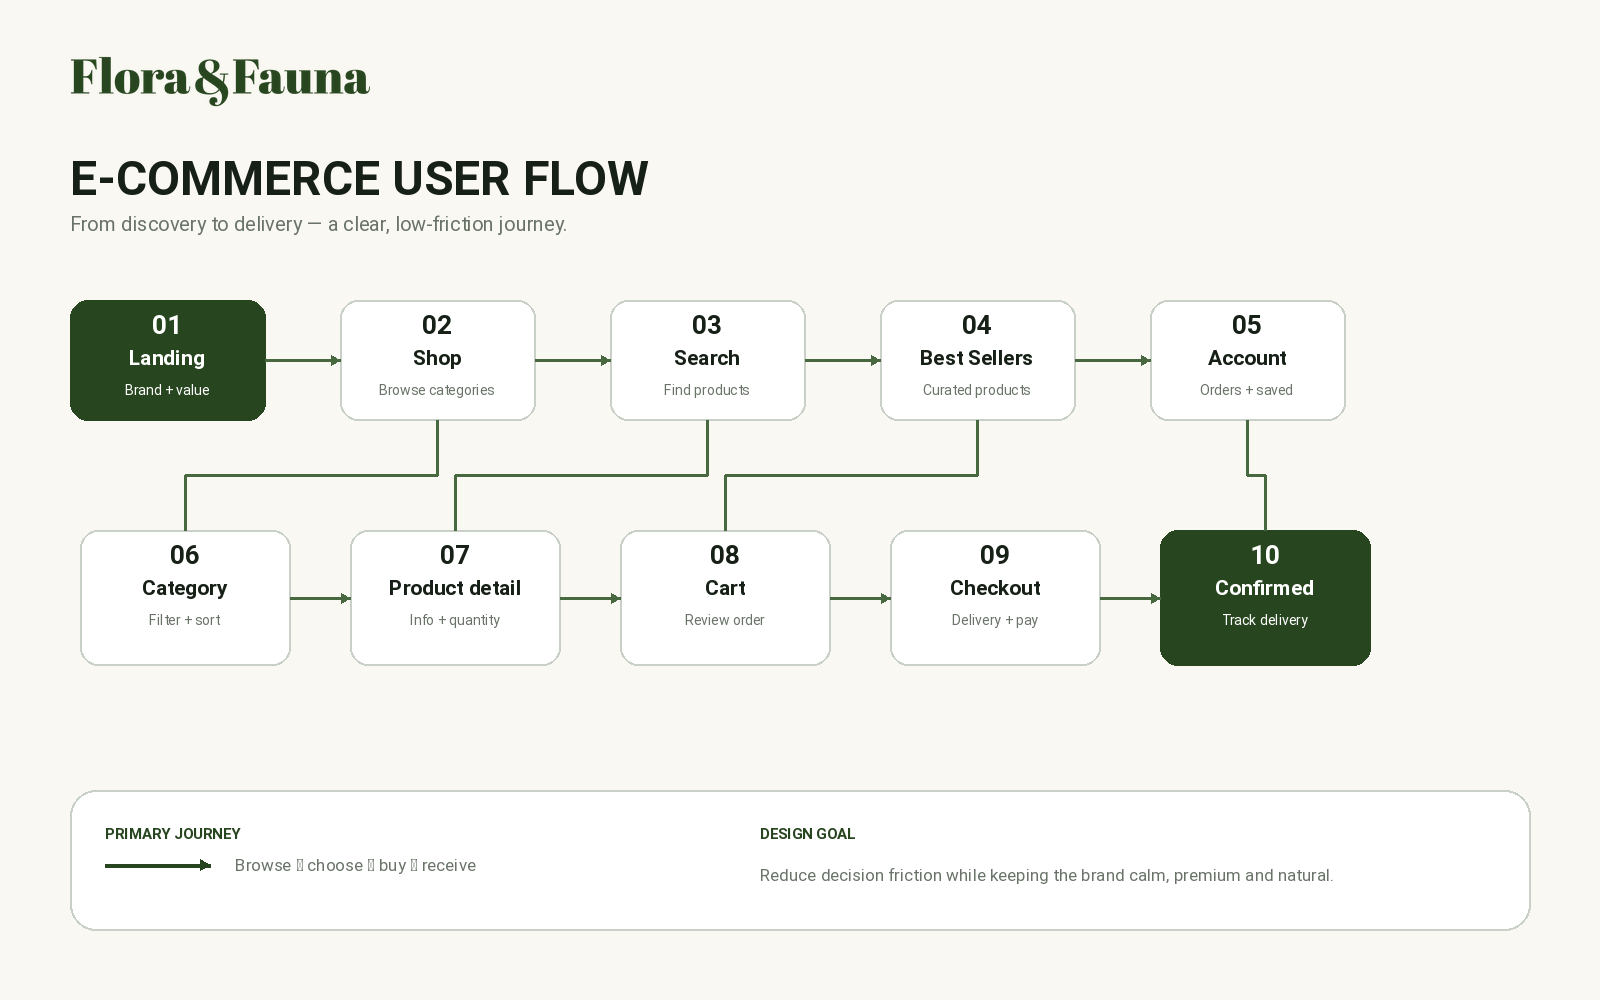
Task: Click arrow connector from Shop to Search
Action: tap(573, 360)
